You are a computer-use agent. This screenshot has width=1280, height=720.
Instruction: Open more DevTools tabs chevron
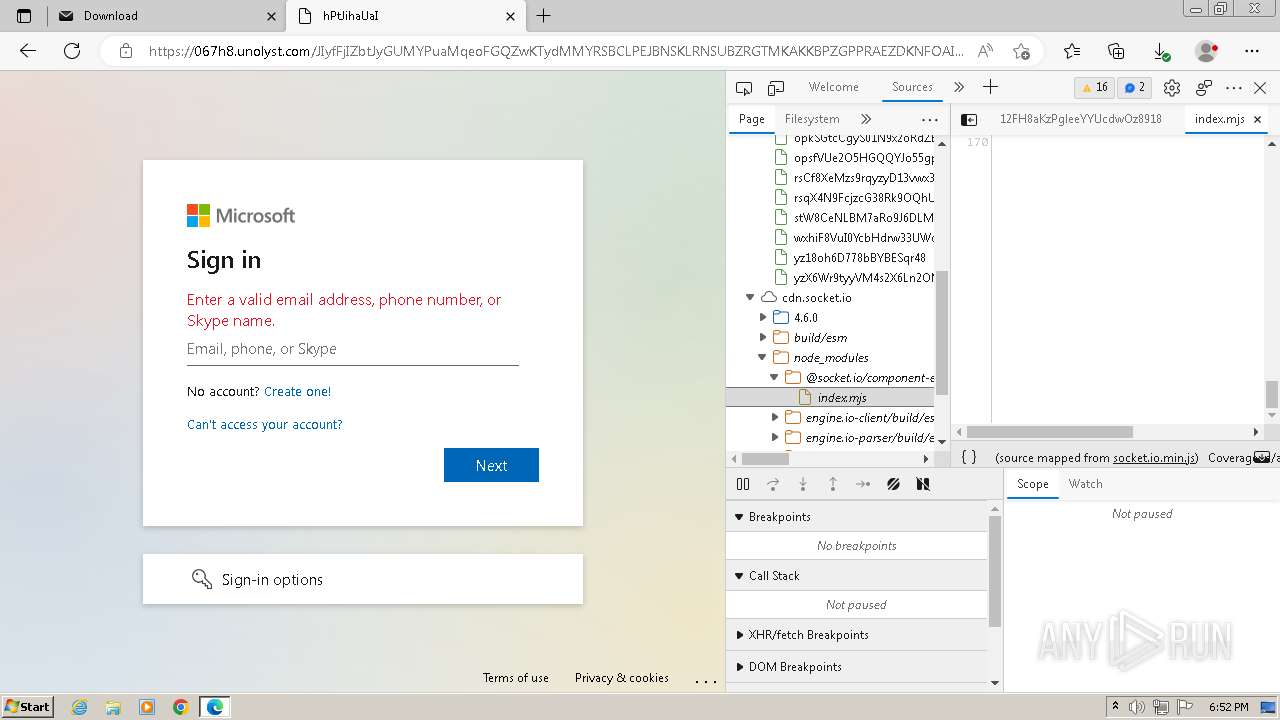pos(959,87)
